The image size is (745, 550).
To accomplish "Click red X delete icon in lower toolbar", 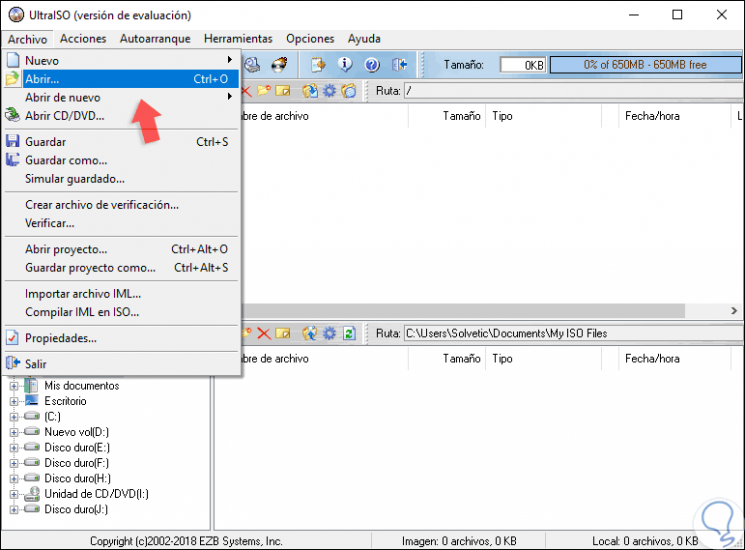I will [264, 333].
